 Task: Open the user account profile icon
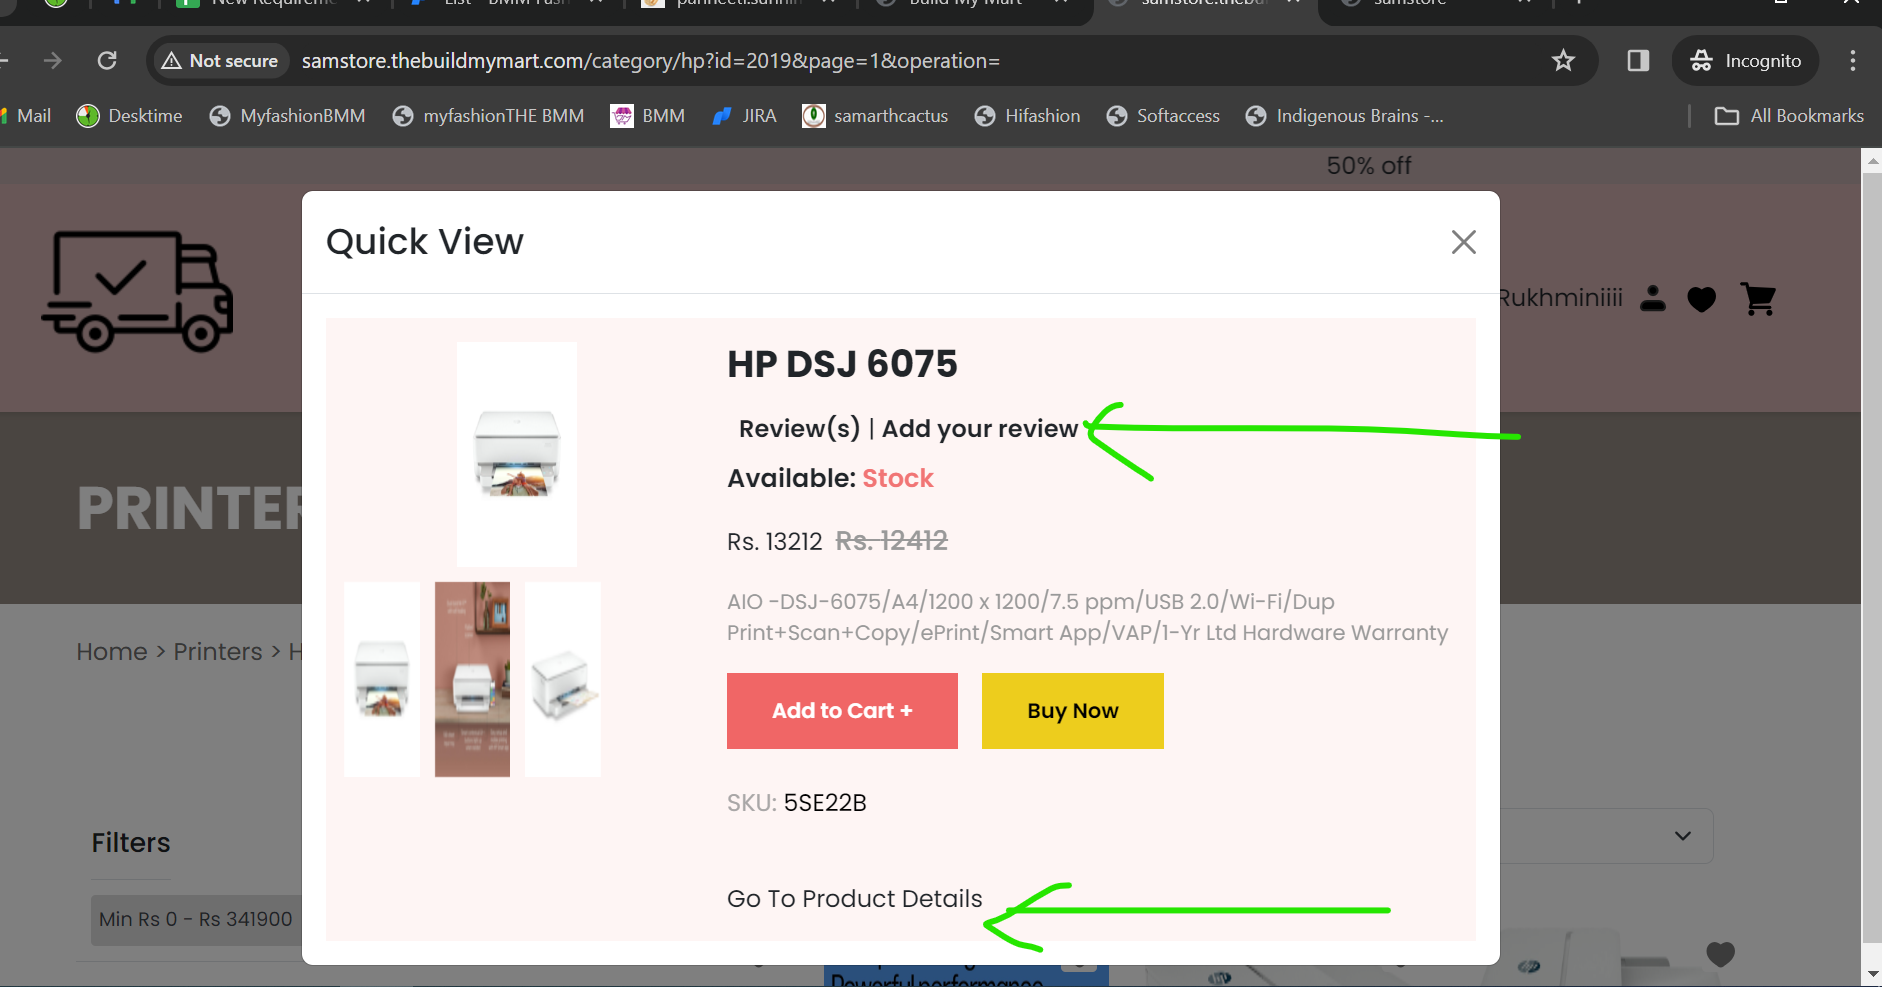point(1653,298)
